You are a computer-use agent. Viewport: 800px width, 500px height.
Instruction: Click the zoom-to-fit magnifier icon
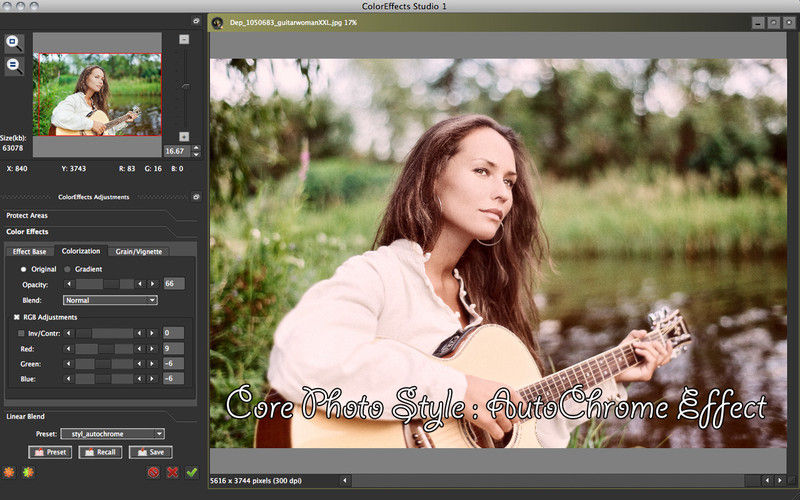(x=14, y=43)
